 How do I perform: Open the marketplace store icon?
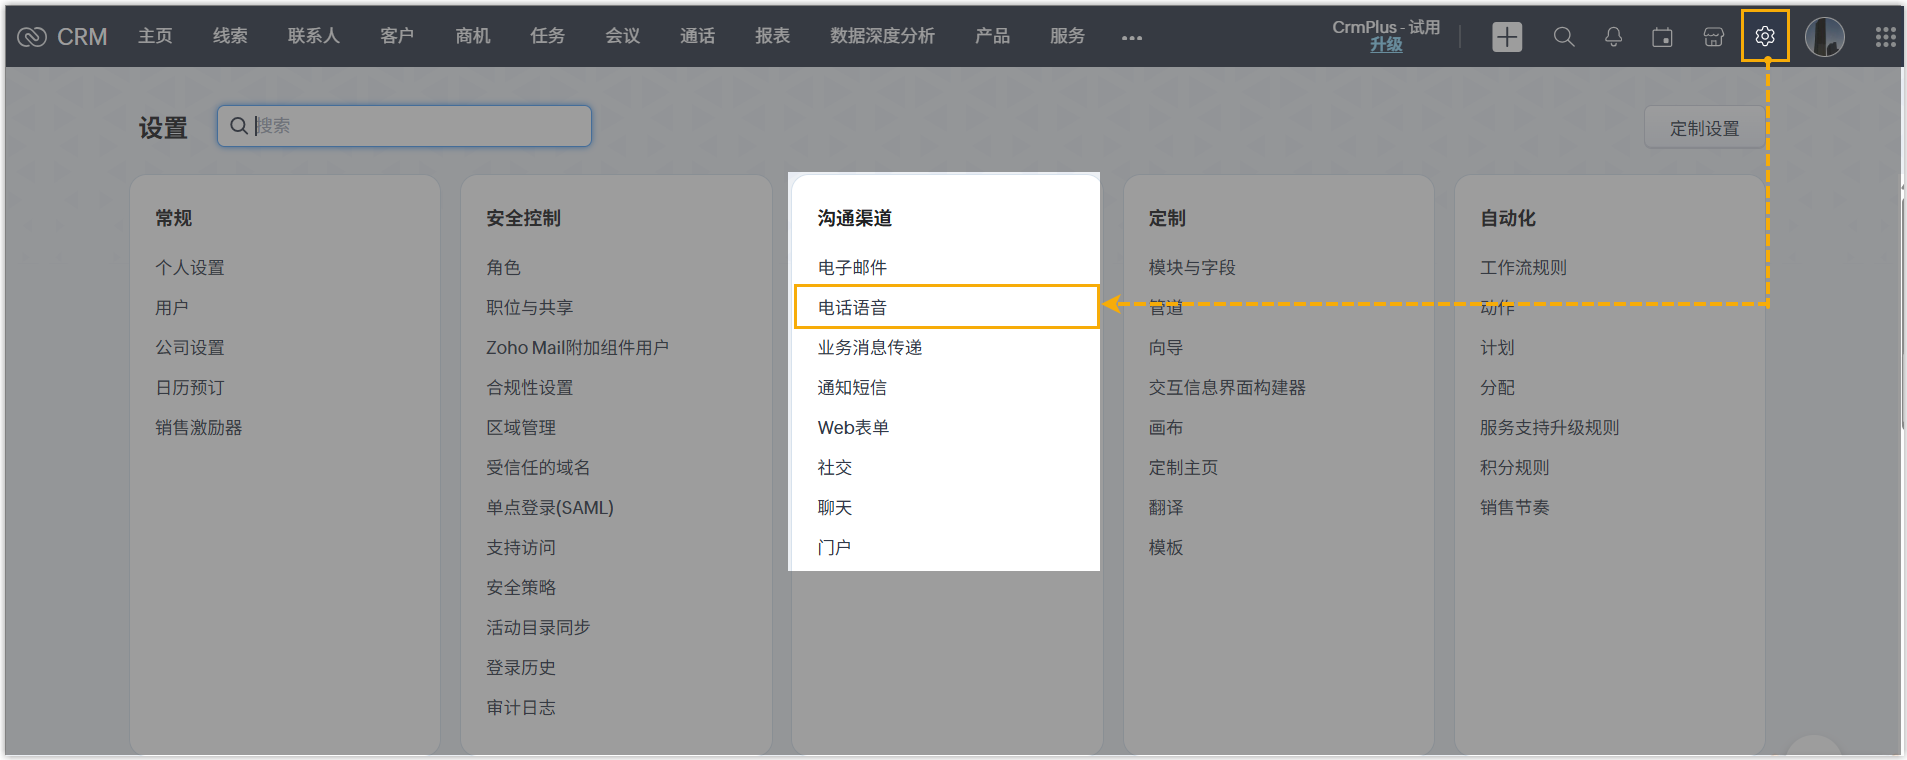1713,37
